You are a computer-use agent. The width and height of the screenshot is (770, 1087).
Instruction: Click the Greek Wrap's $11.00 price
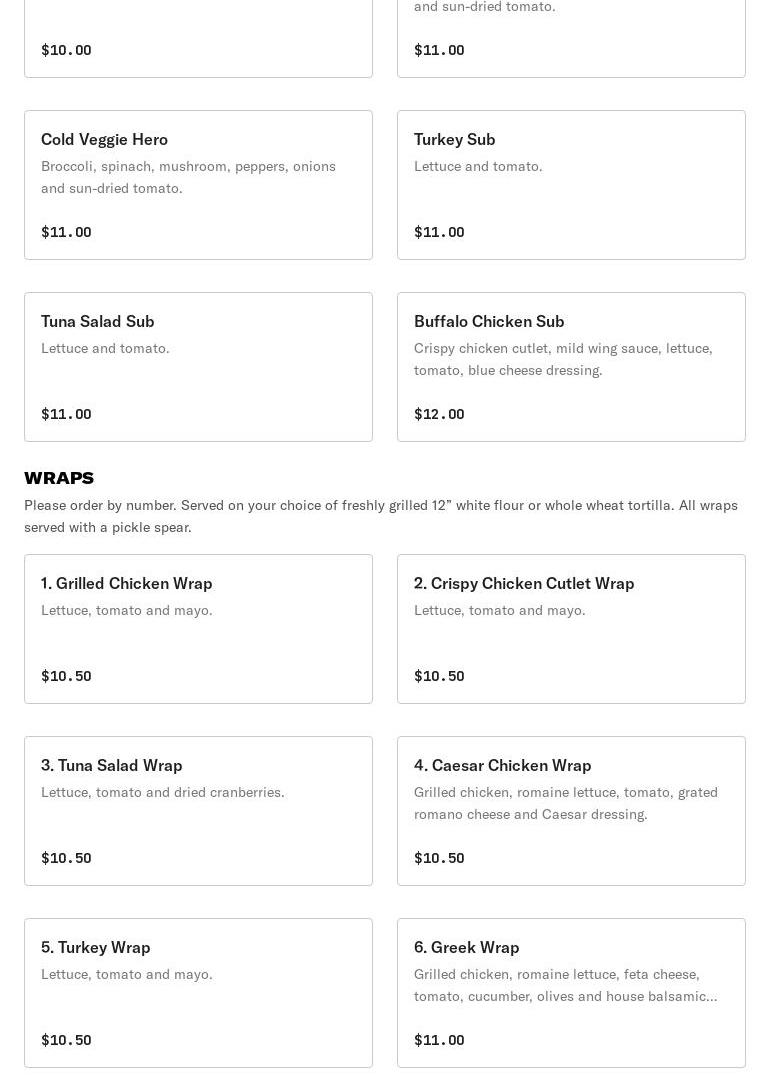coord(439,1040)
